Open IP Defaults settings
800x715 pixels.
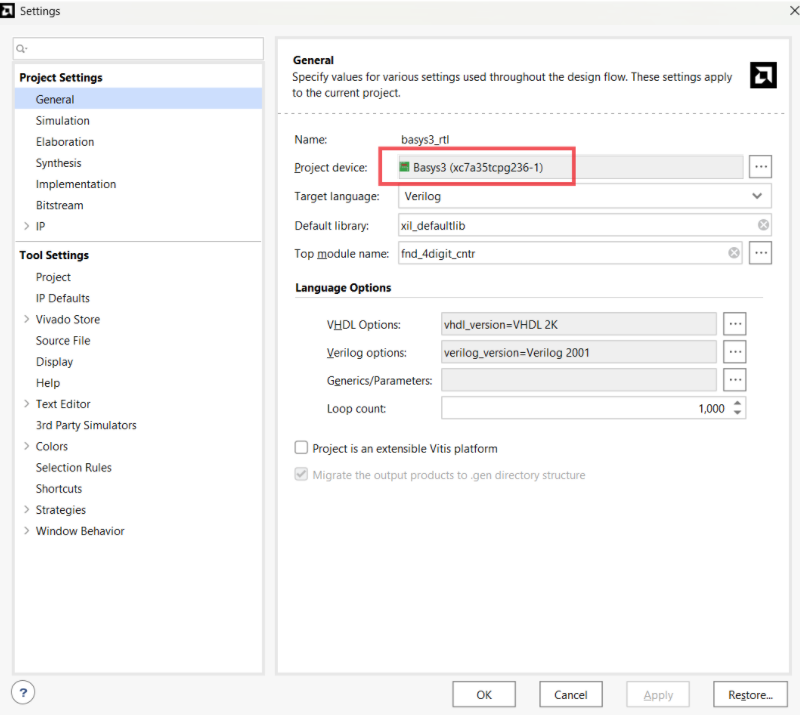pos(62,298)
